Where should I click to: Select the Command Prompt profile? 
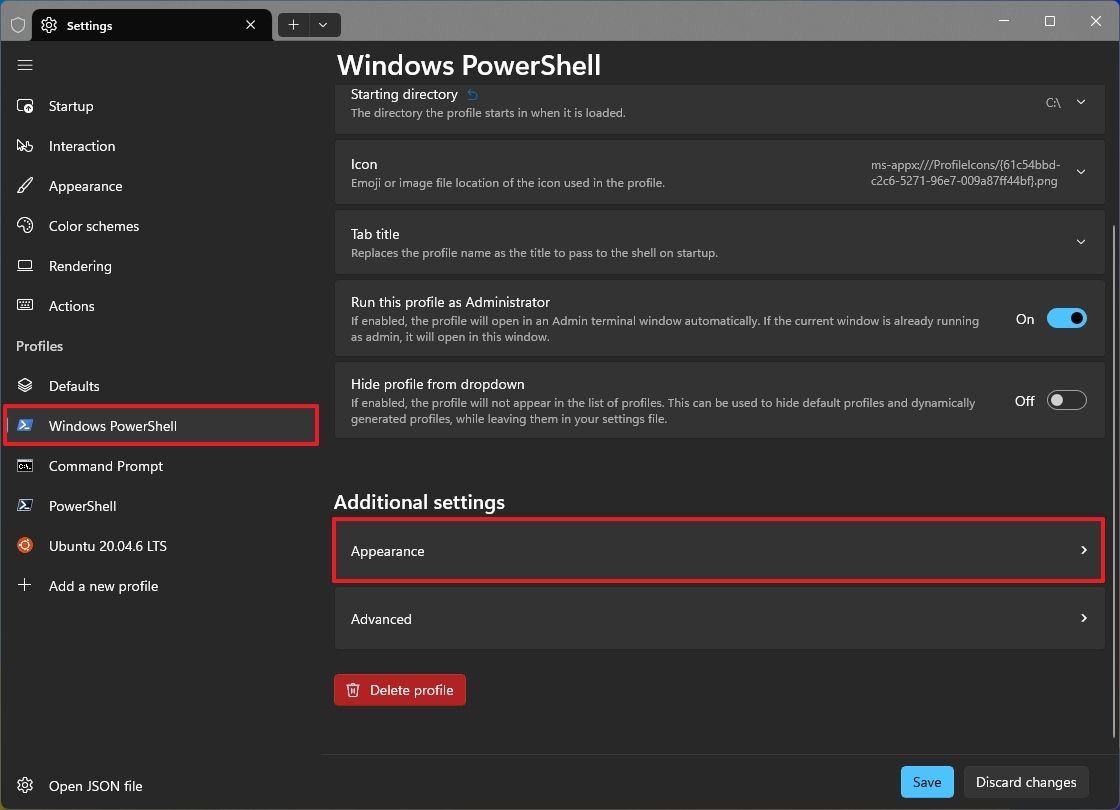[106, 466]
